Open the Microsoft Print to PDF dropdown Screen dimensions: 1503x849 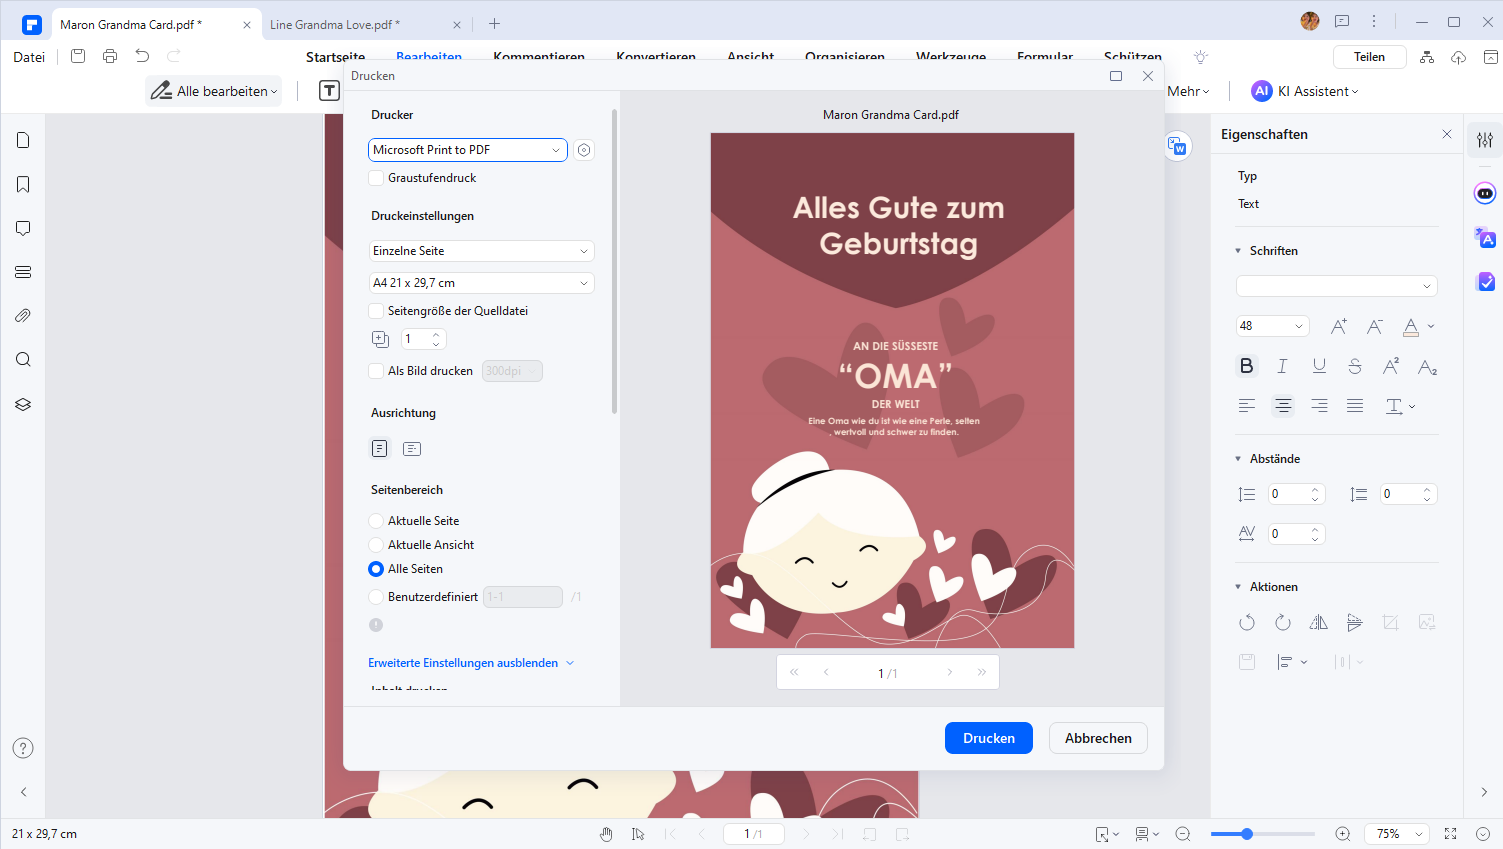[468, 150]
